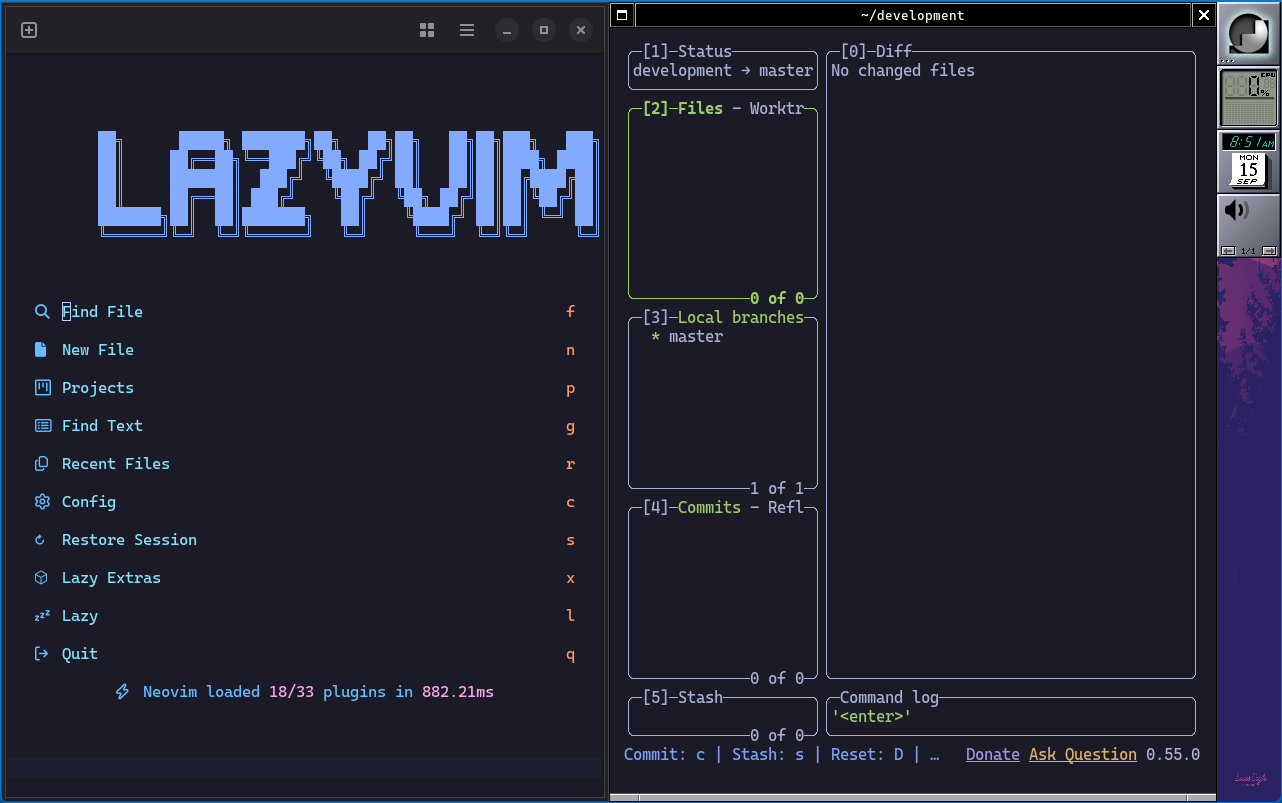Click the right arrow in mixer applet
The height and width of the screenshot is (803, 1282).
click(x=1269, y=251)
